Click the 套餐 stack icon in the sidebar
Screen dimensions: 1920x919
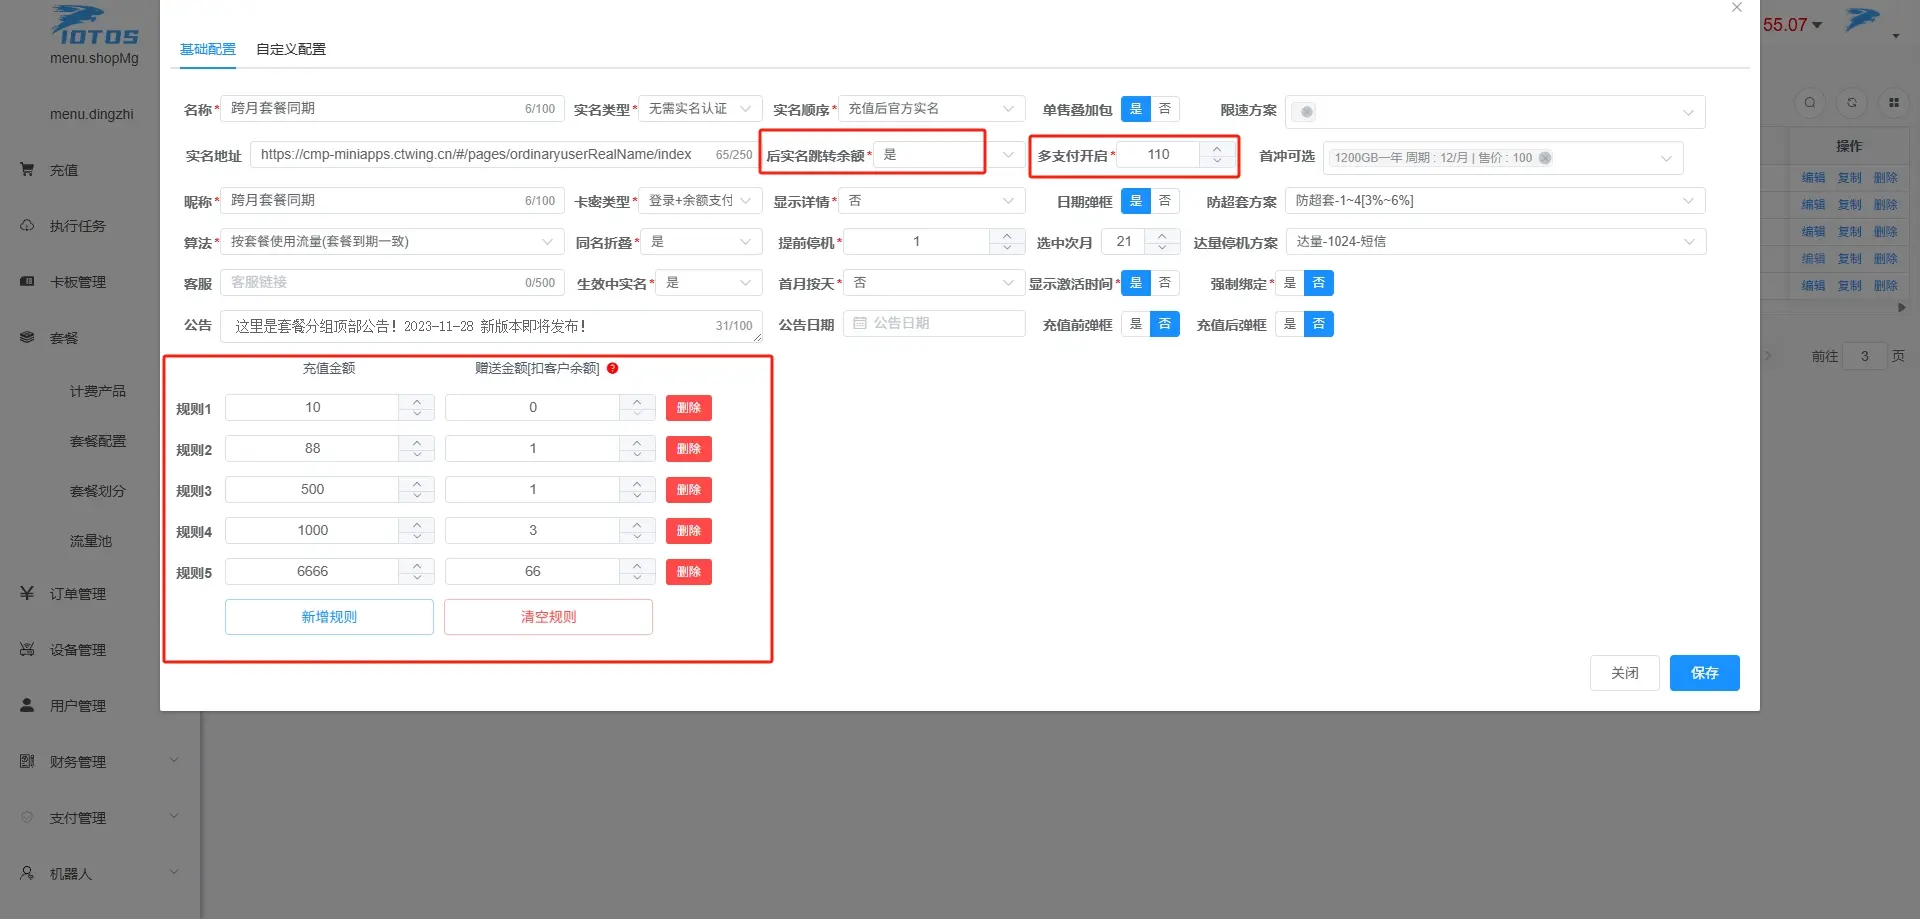pos(27,338)
